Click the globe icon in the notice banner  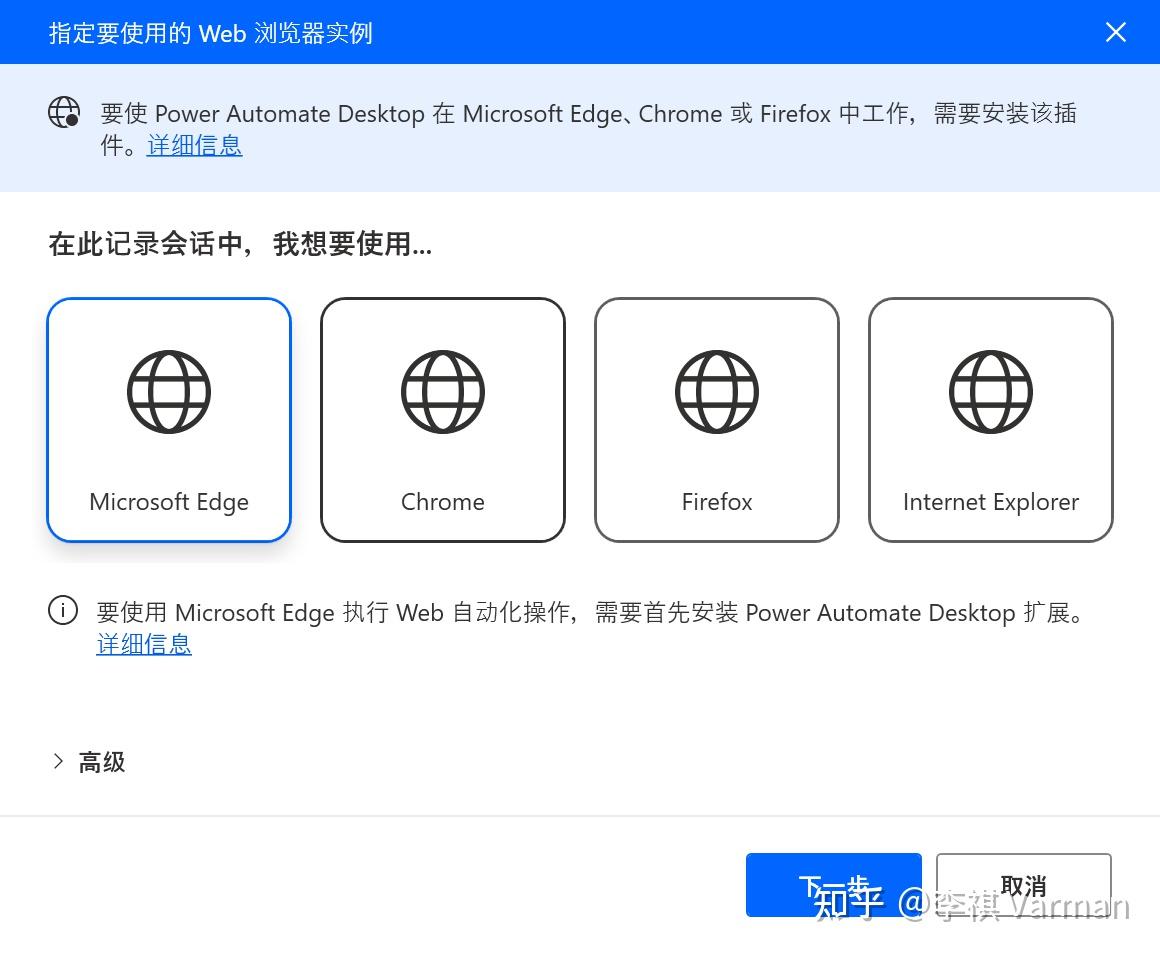click(63, 112)
